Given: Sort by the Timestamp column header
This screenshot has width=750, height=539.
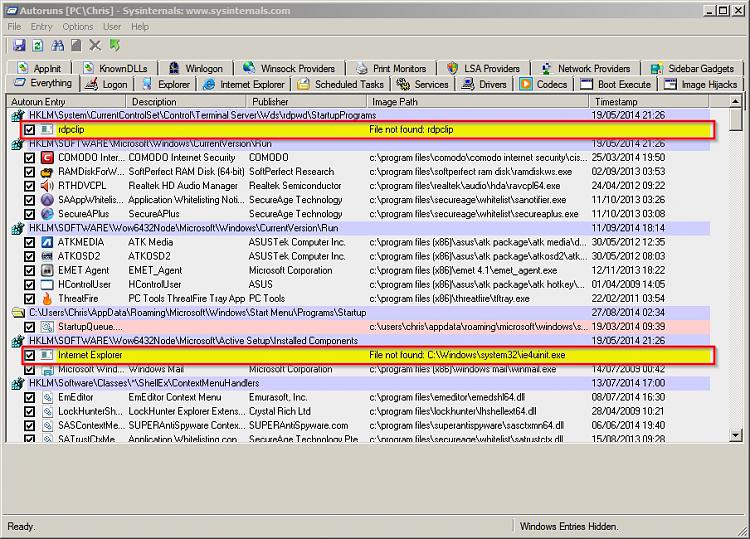Looking at the screenshot, I should 649,101.
